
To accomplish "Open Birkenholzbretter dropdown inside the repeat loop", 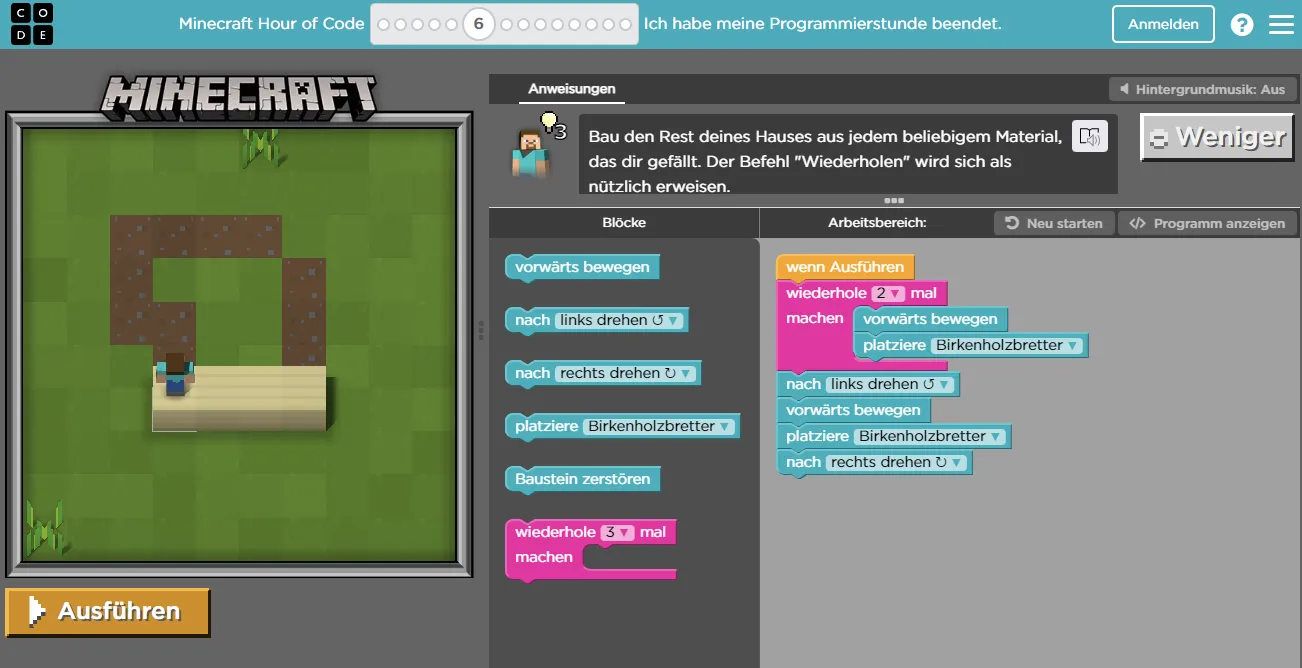I will (1006, 346).
